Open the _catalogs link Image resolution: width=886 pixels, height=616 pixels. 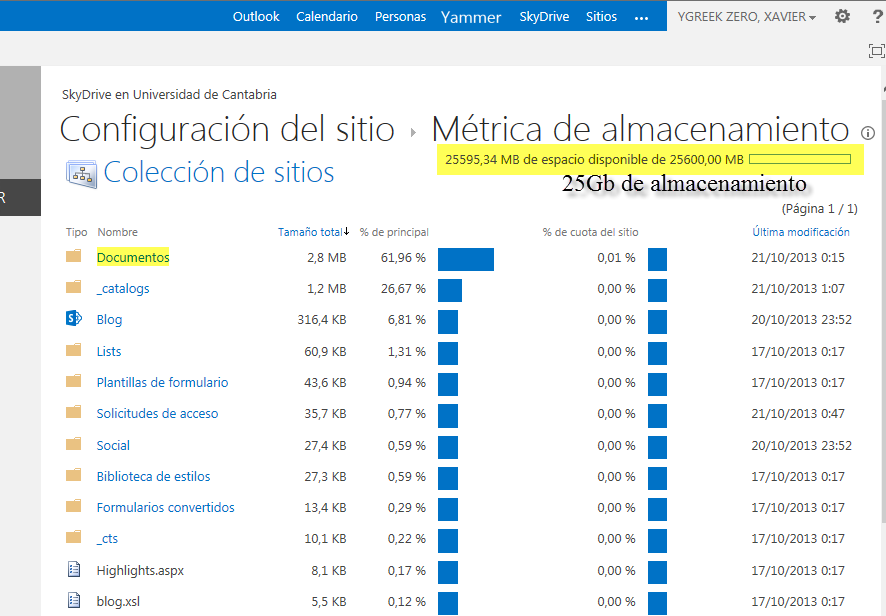(x=123, y=288)
